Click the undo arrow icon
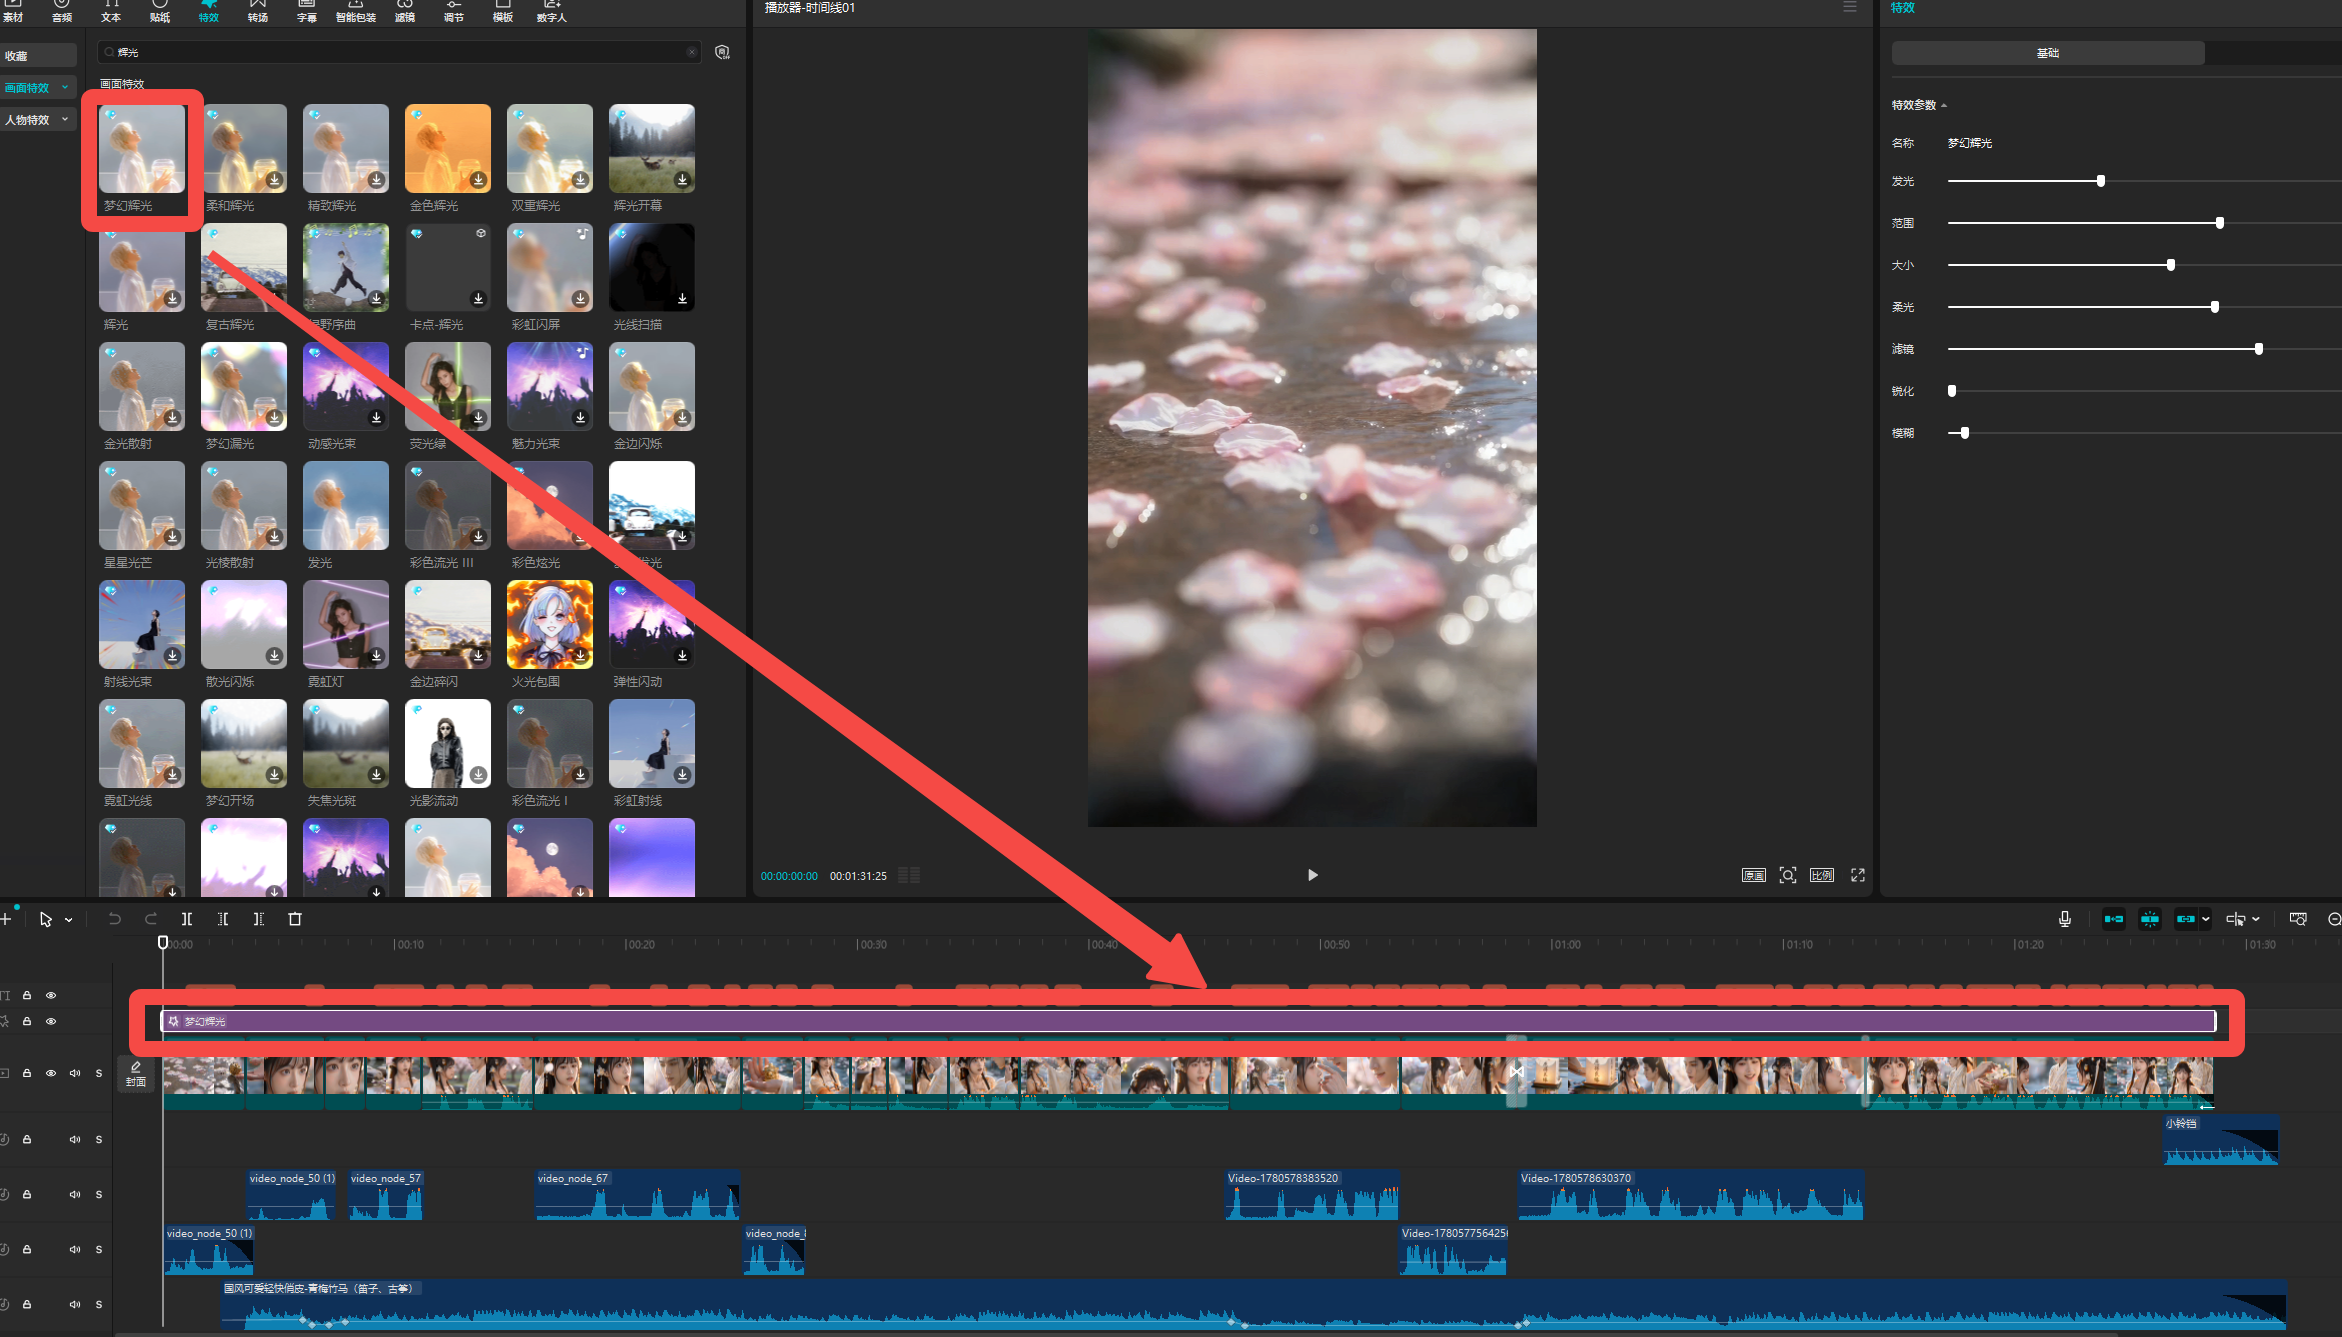Image resolution: width=2342 pixels, height=1337 pixels. (115, 919)
